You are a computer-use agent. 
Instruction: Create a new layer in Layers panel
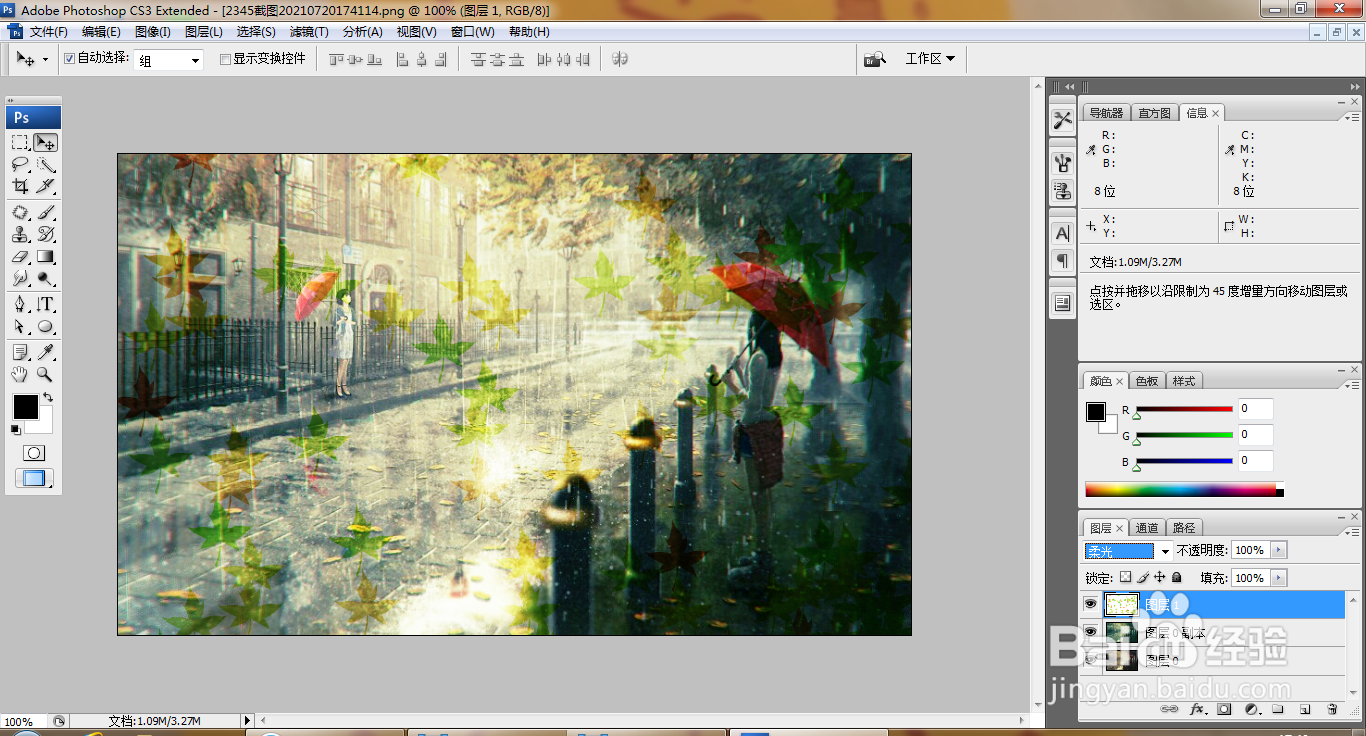click(x=1305, y=709)
